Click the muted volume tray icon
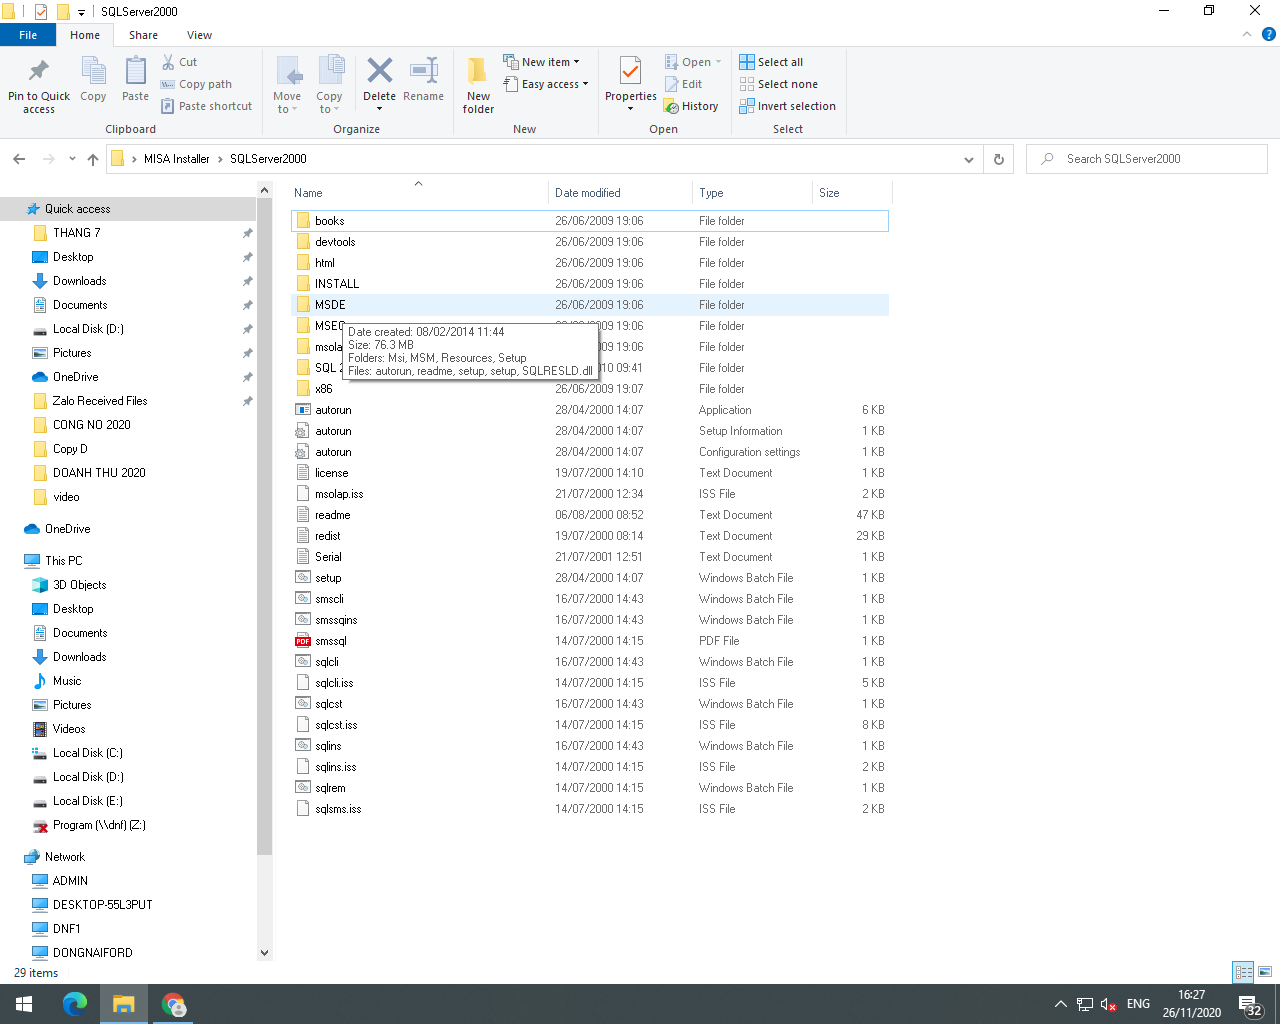Screen dimensions: 1280x1024 point(1108,1004)
